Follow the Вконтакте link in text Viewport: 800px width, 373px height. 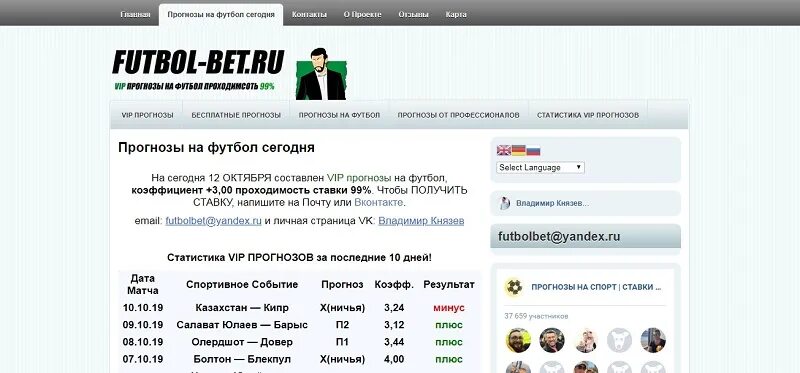pos(379,203)
